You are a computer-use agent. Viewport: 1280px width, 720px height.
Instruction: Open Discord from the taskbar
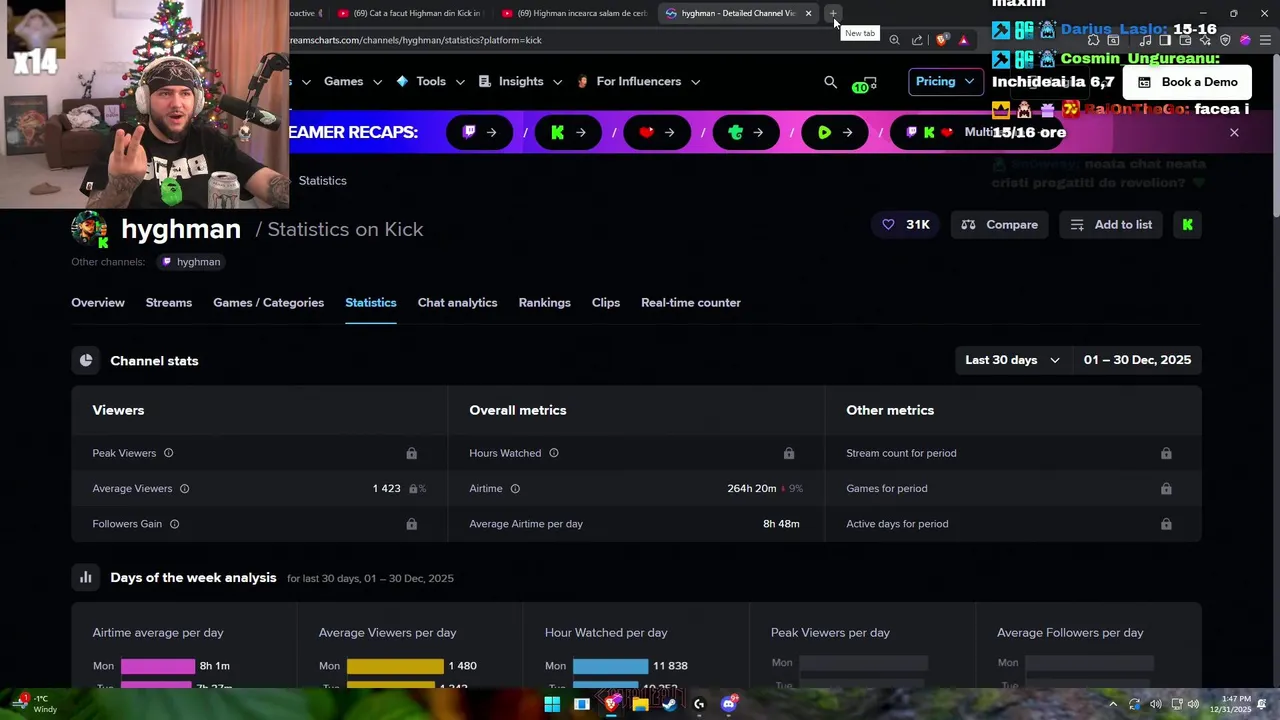(x=729, y=704)
